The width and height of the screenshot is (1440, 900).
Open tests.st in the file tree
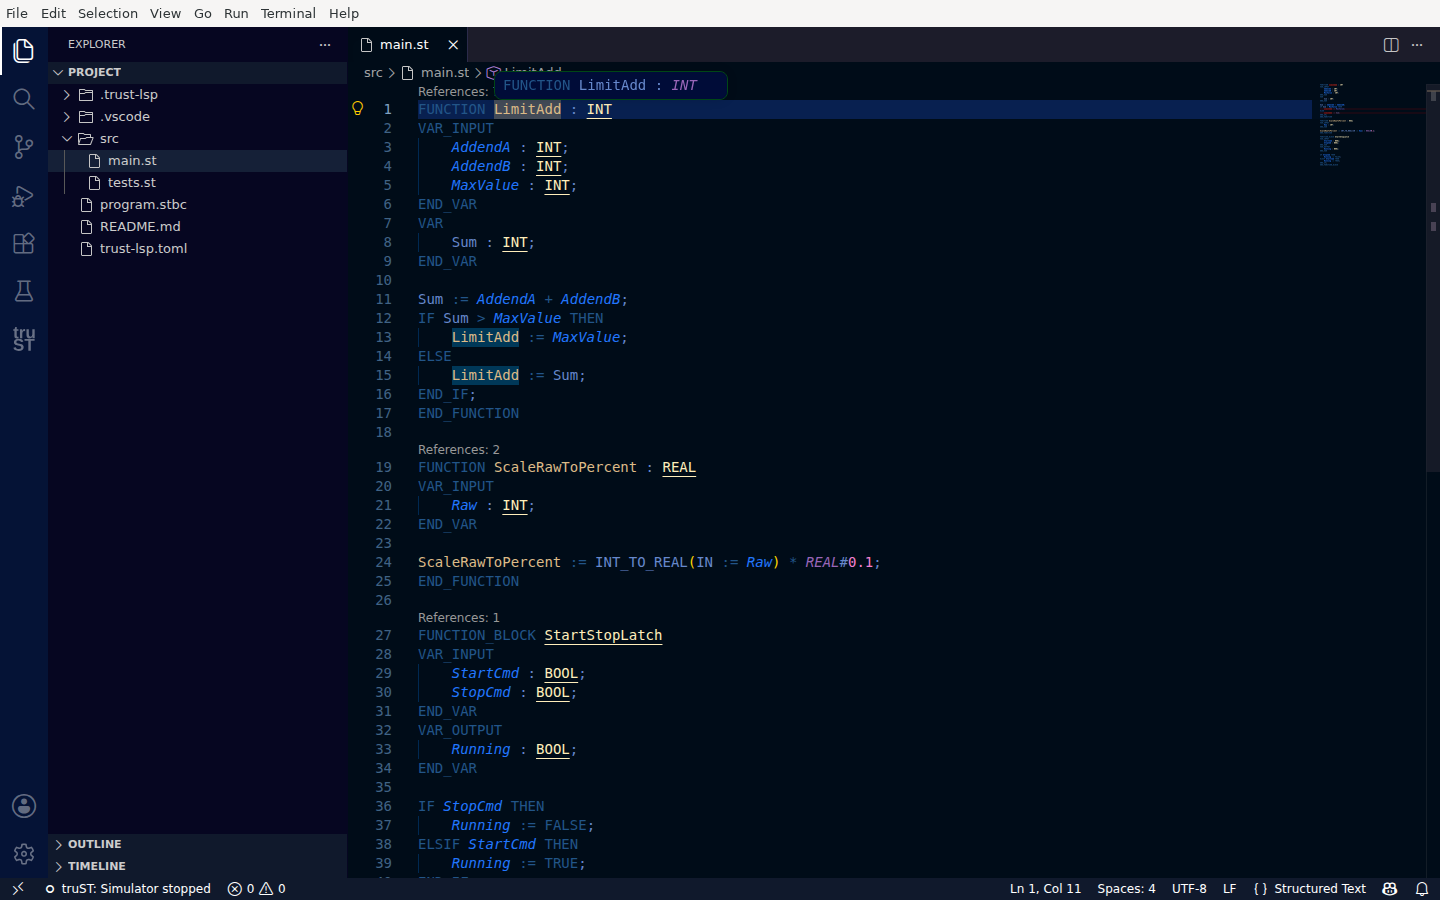coord(198,182)
